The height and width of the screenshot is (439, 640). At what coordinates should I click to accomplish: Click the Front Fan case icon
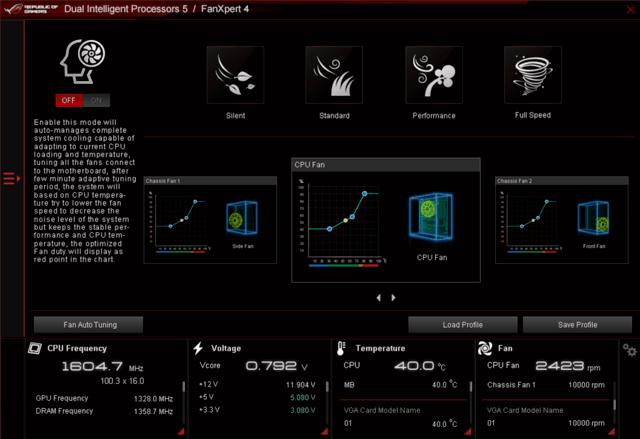[x=593, y=218]
